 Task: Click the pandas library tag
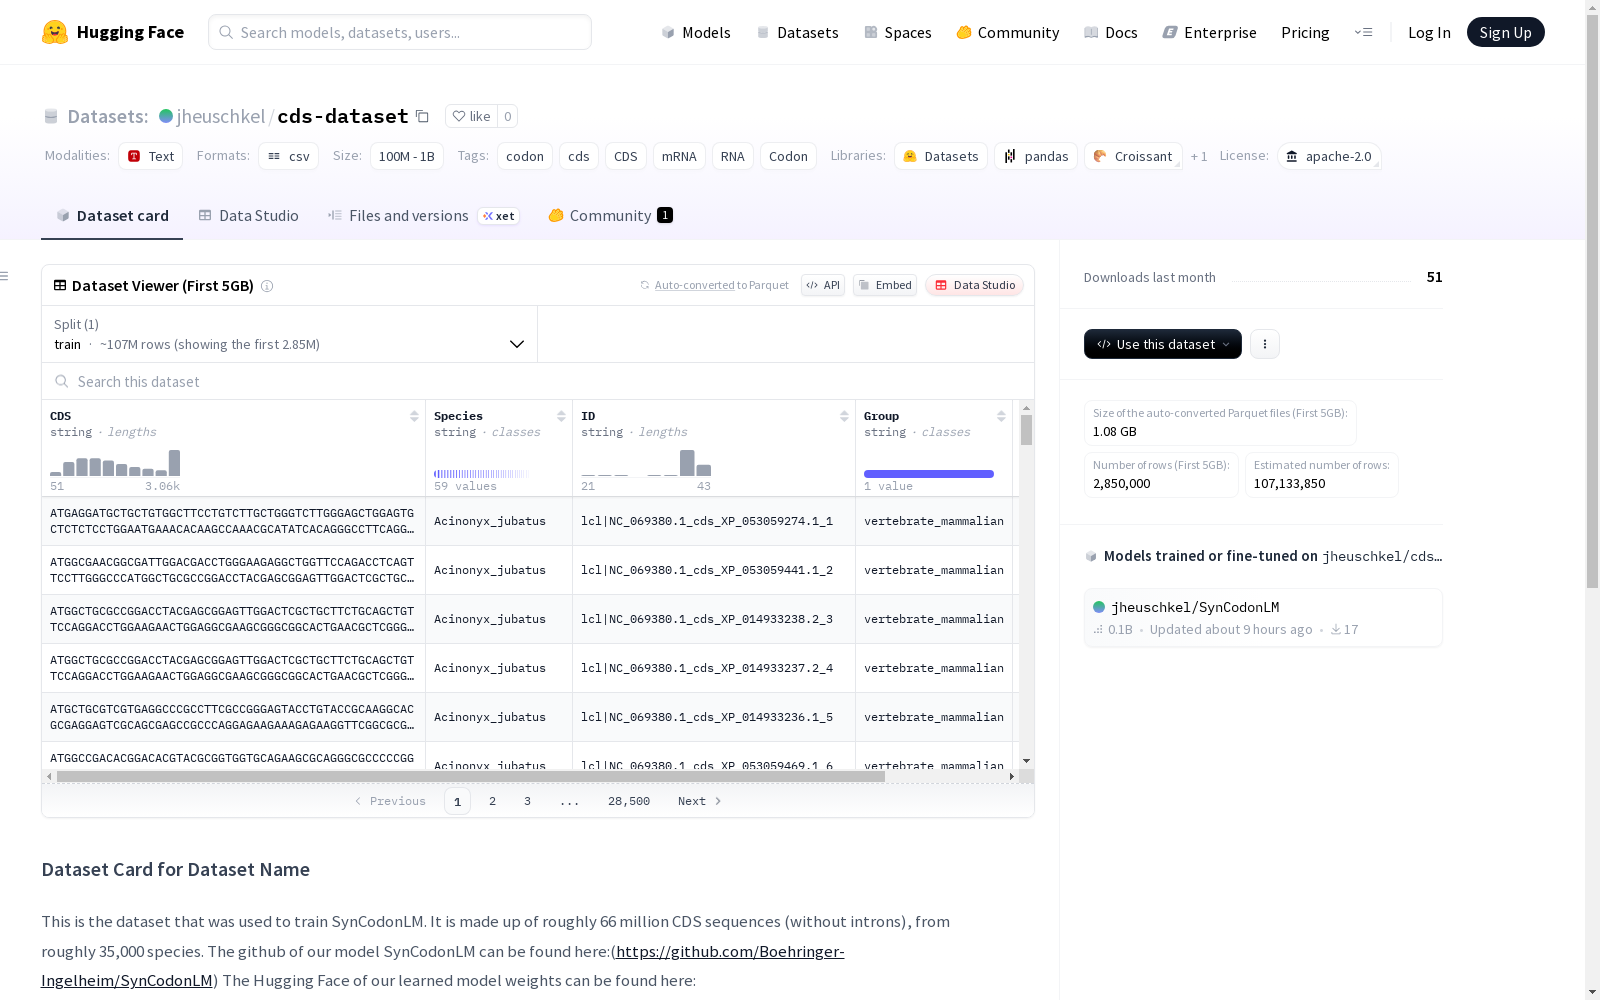1036,156
